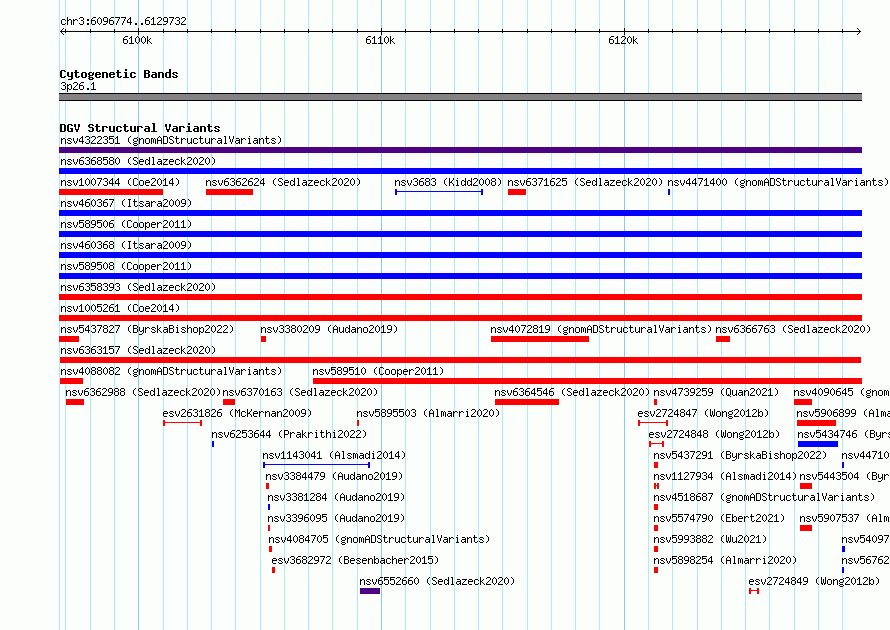
Task: Click nsv4471400 gnomADStructuralVariants label
Action: (778, 182)
